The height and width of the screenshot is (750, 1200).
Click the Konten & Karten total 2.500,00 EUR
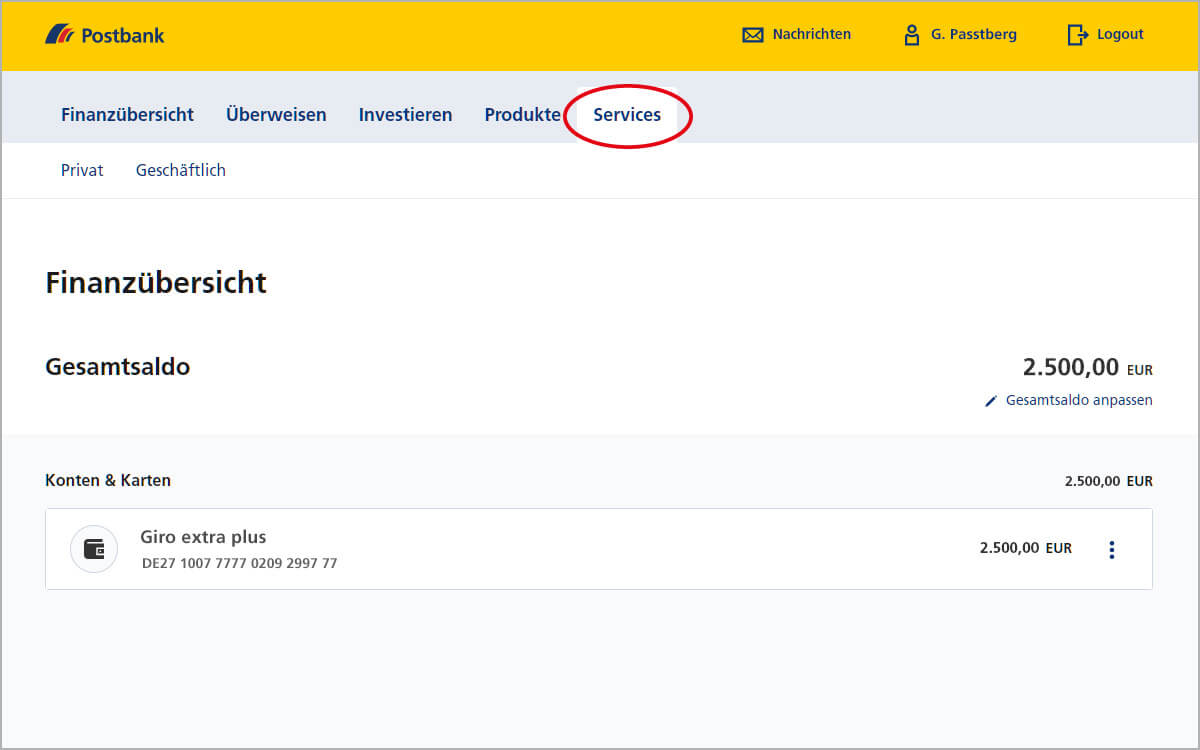click(x=1109, y=481)
